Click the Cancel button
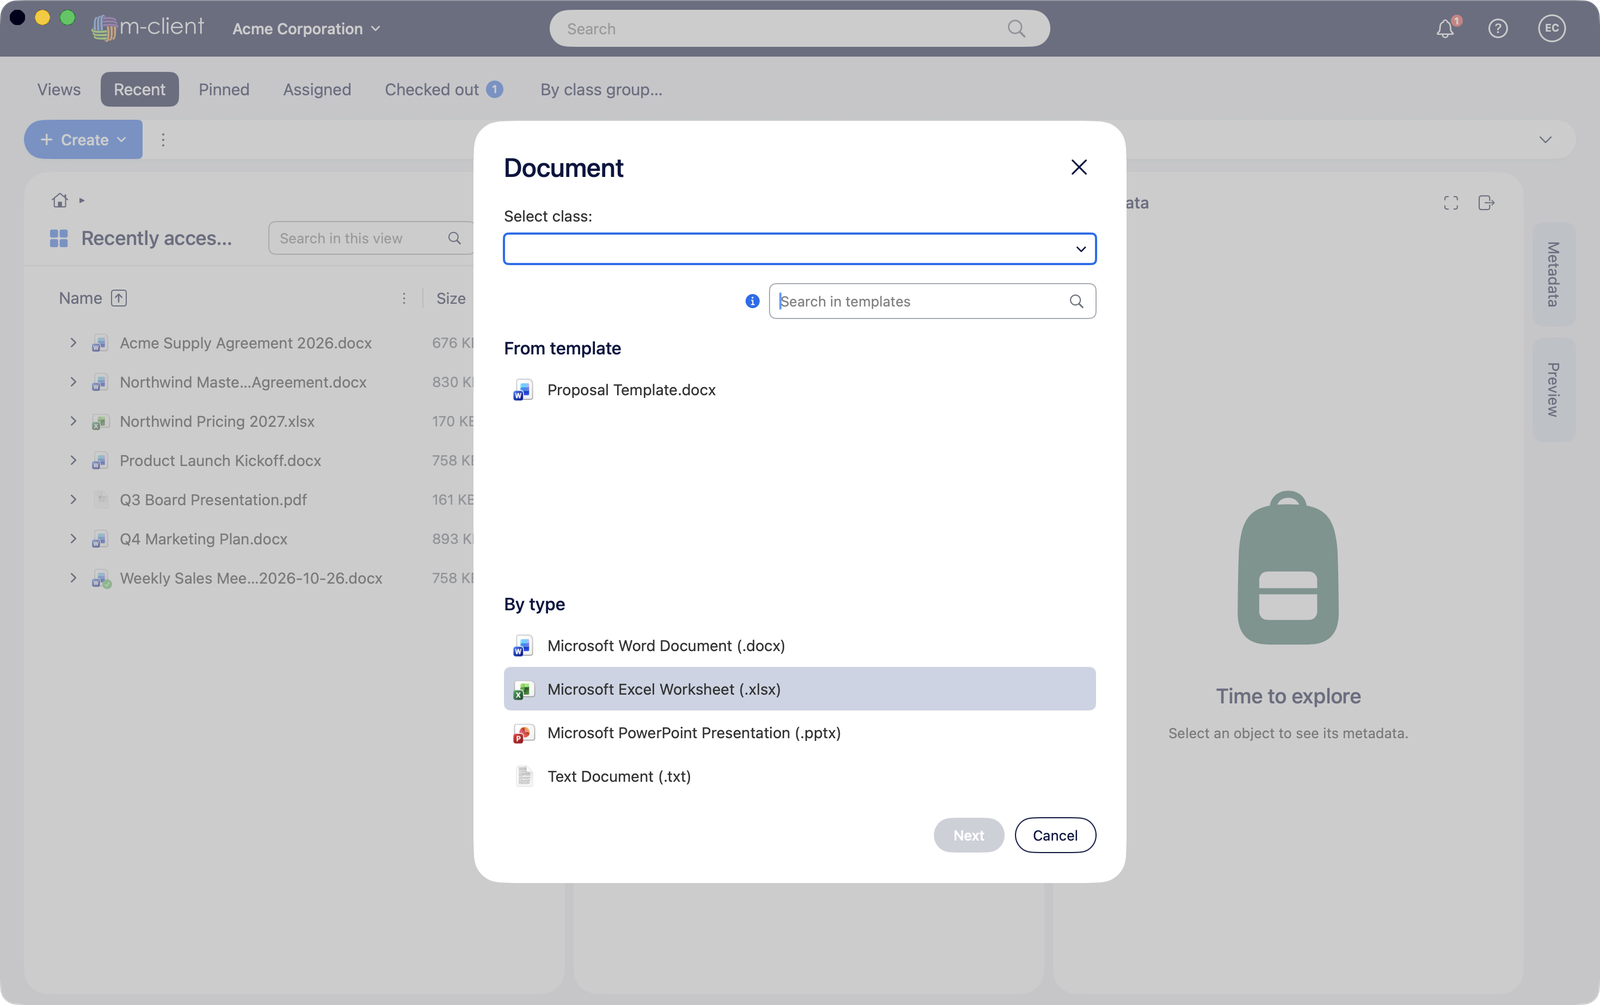This screenshot has width=1600, height=1005. pyautogui.click(x=1055, y=835)
